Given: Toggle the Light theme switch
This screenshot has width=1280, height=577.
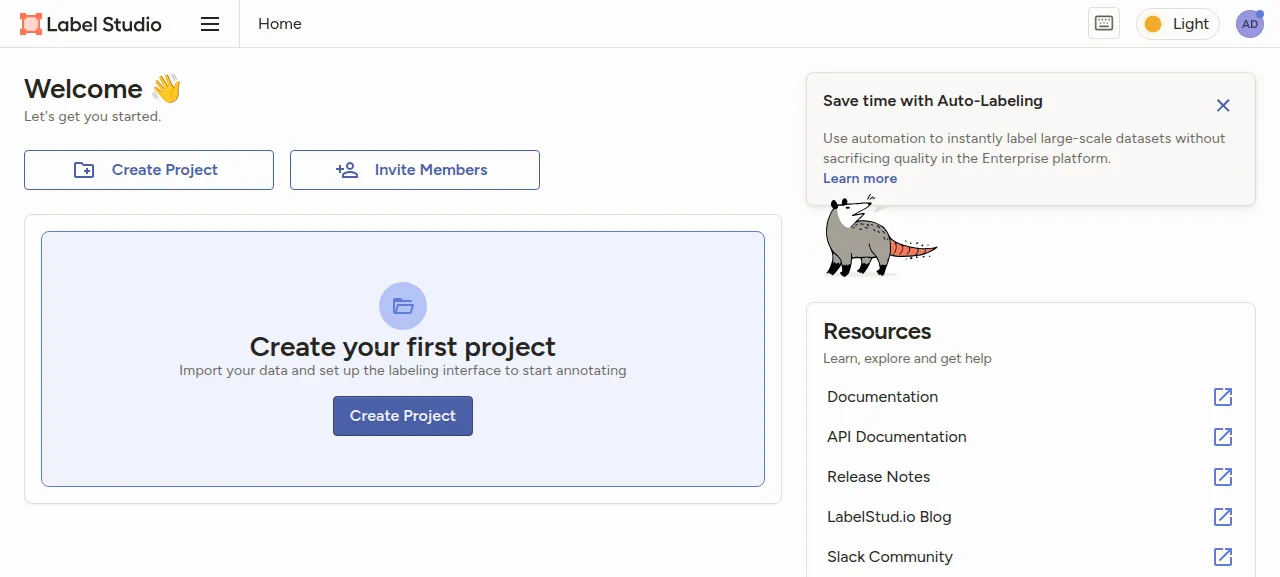Looking at the screenshot, I should click(1178, 24).
